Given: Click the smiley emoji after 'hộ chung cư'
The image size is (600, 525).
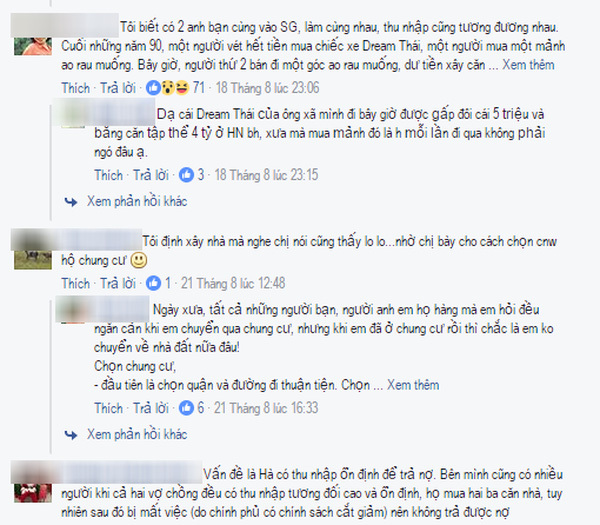Looking at the screenshot, I should (139, 261).
